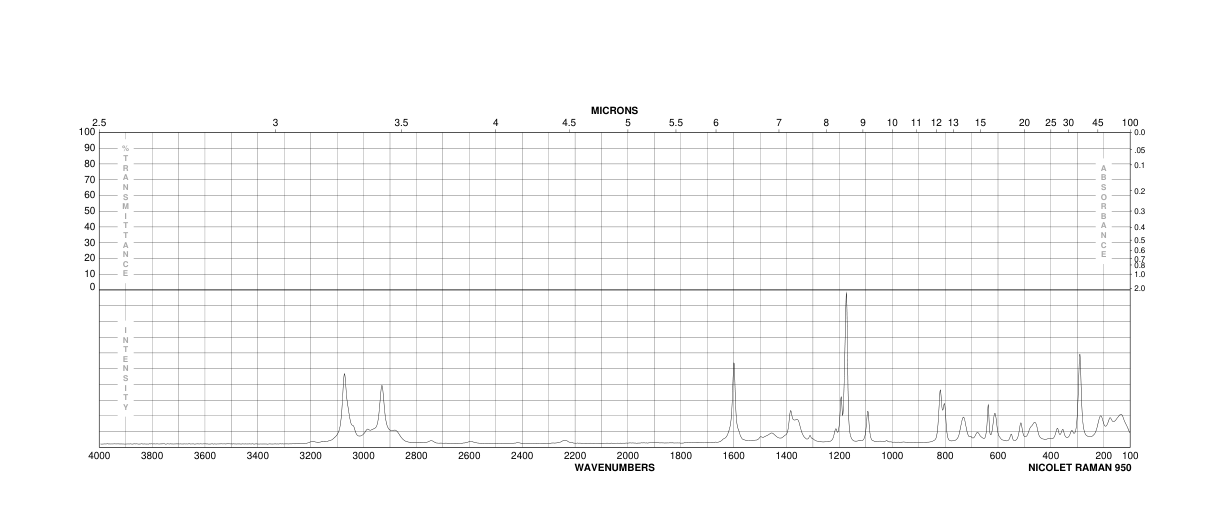Click transmittance scale value 50
This screenshot has width=1224, height=528.
[x=90, y=211]
